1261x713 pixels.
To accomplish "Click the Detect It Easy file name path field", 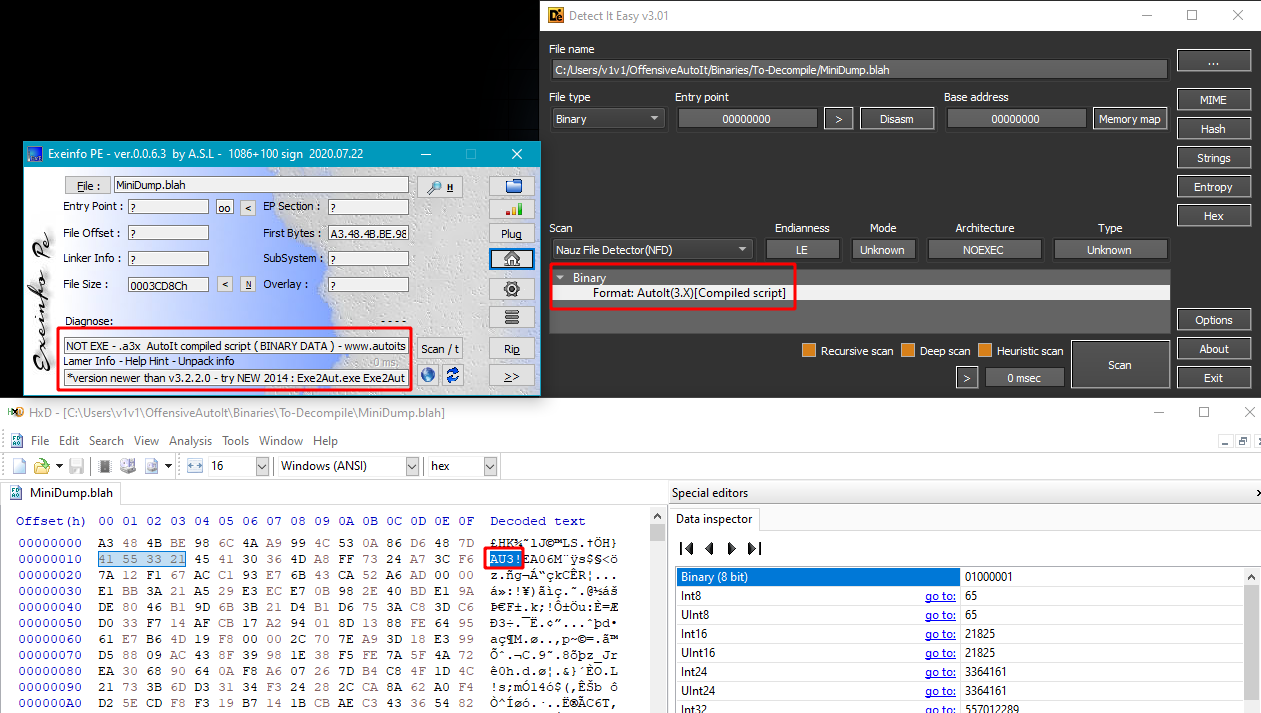I will (860, 70).
